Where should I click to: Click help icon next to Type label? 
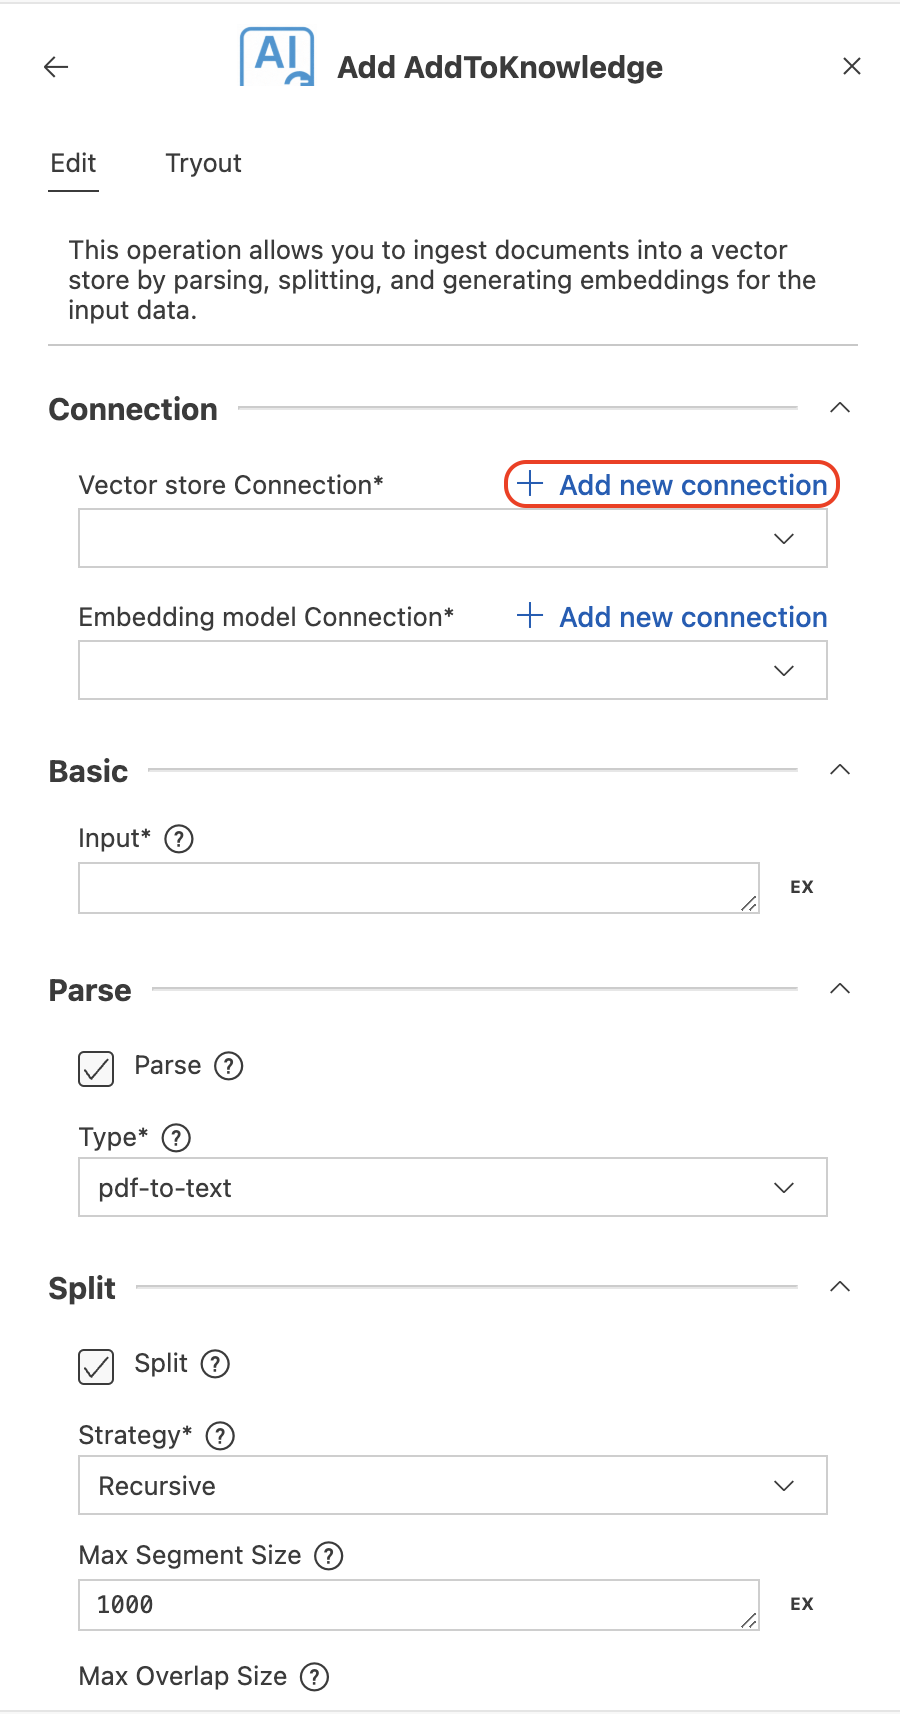[176, 1137]
